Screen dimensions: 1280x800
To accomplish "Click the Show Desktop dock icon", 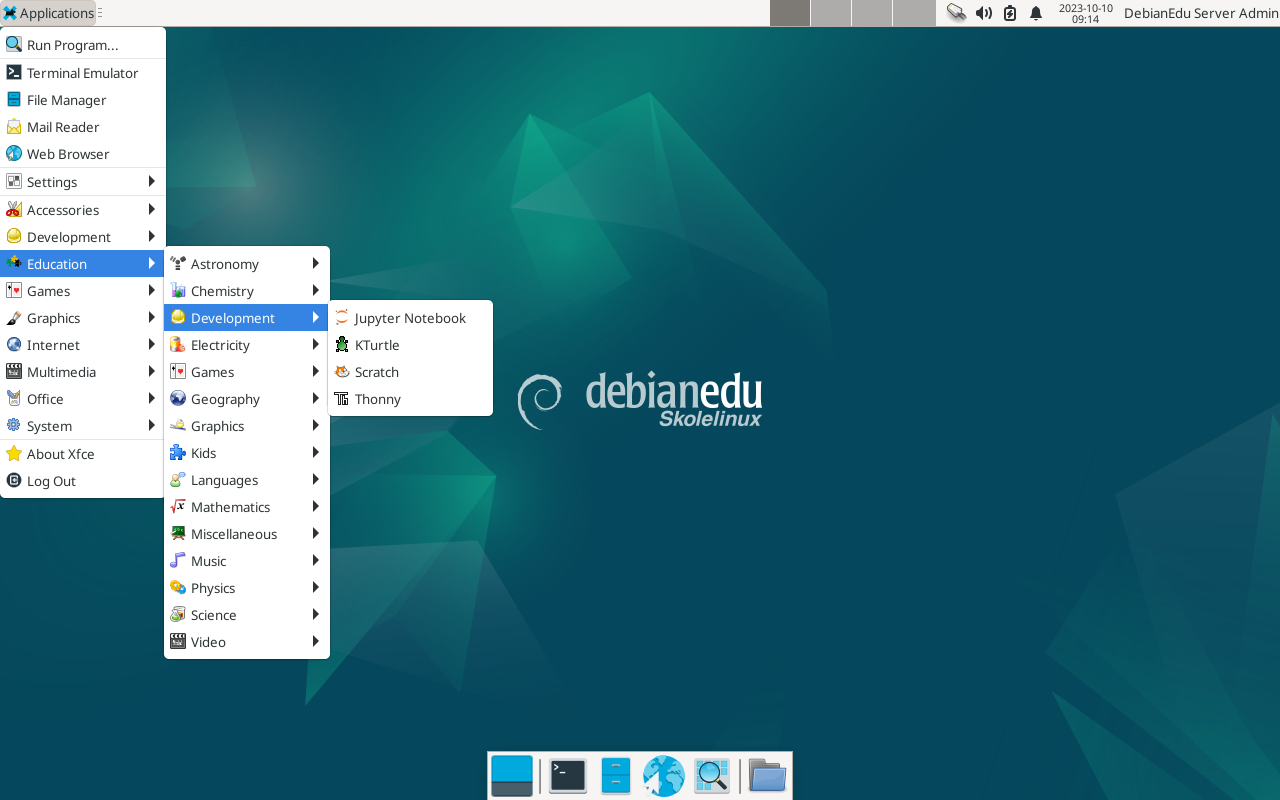I will pyautogui.click(x=512, y=776).
